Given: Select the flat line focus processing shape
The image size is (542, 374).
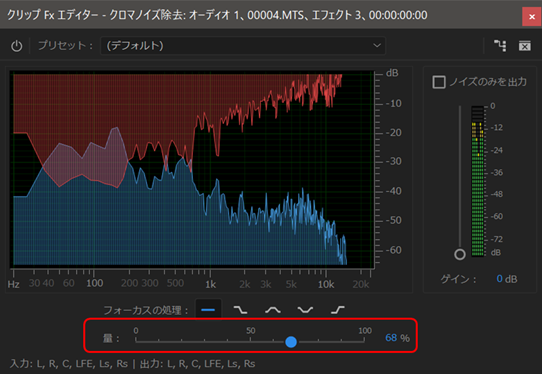Looking at the screenshot, I should point(208,310).
